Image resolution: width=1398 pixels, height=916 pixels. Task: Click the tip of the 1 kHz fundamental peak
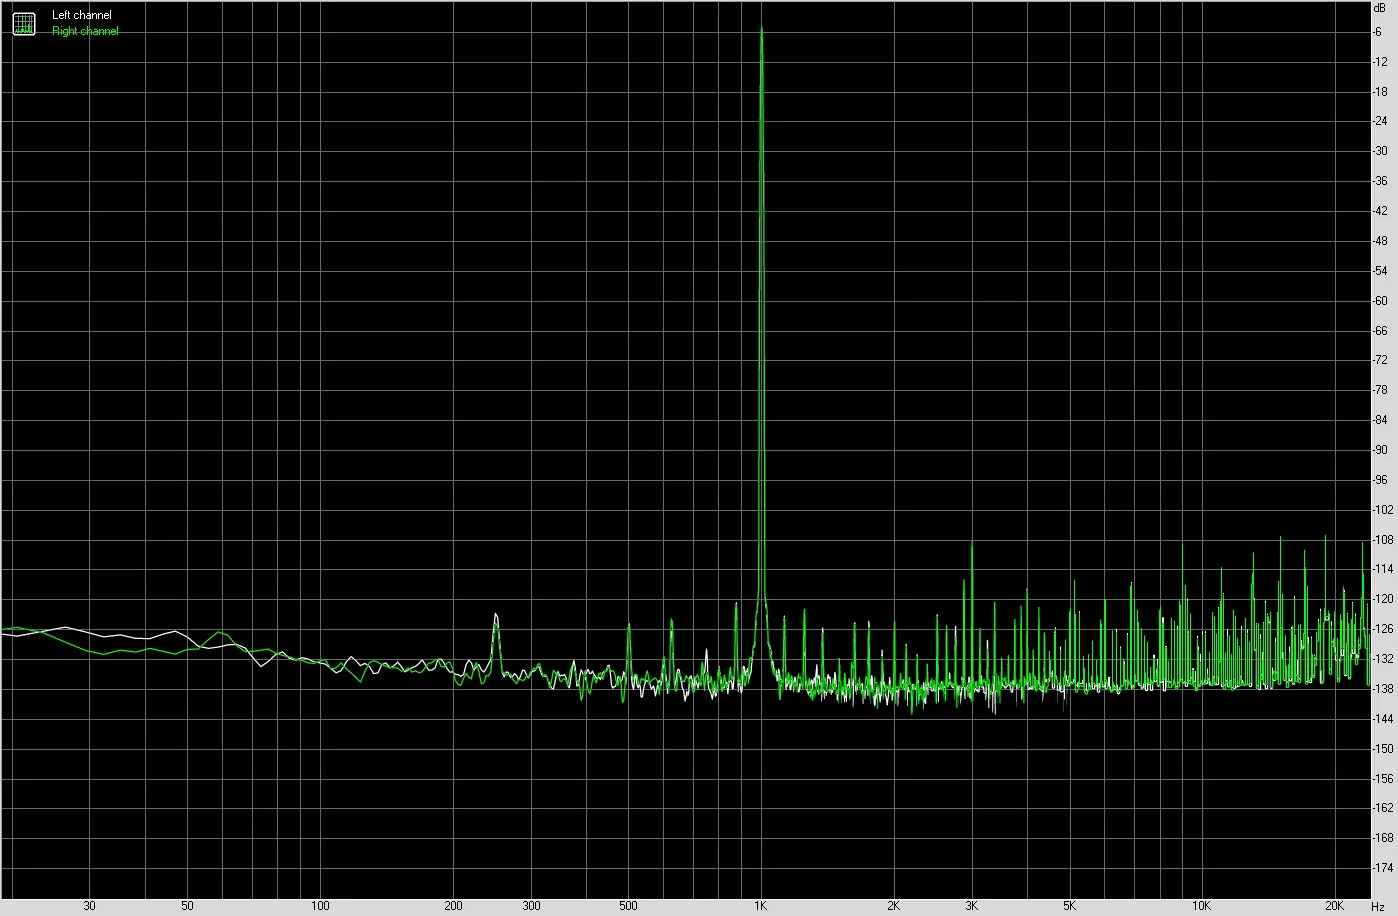coord(762,28)
